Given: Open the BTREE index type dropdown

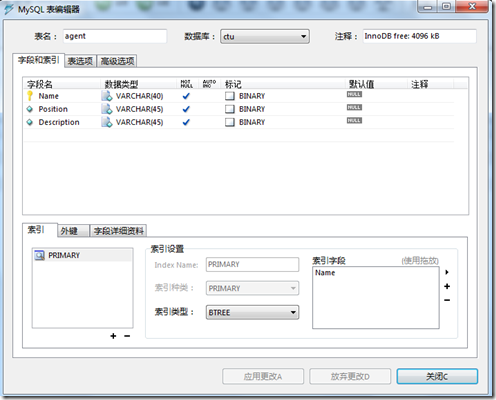Looking at the screenshot, I should 252,313.
